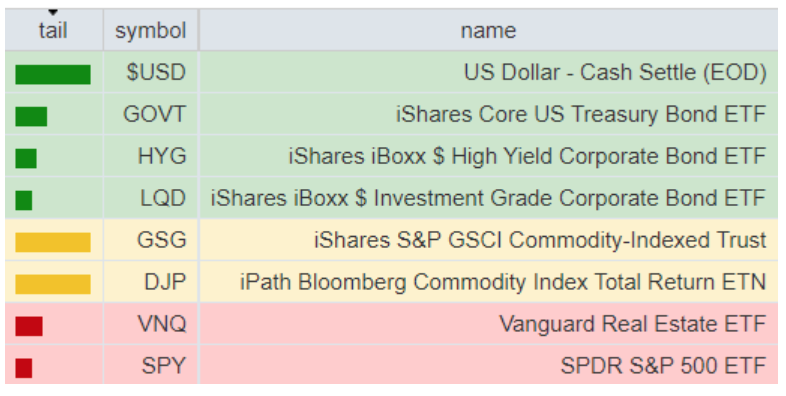
Task: Select SPDR S&P 500 ETF name
Action: click(663, 365)
